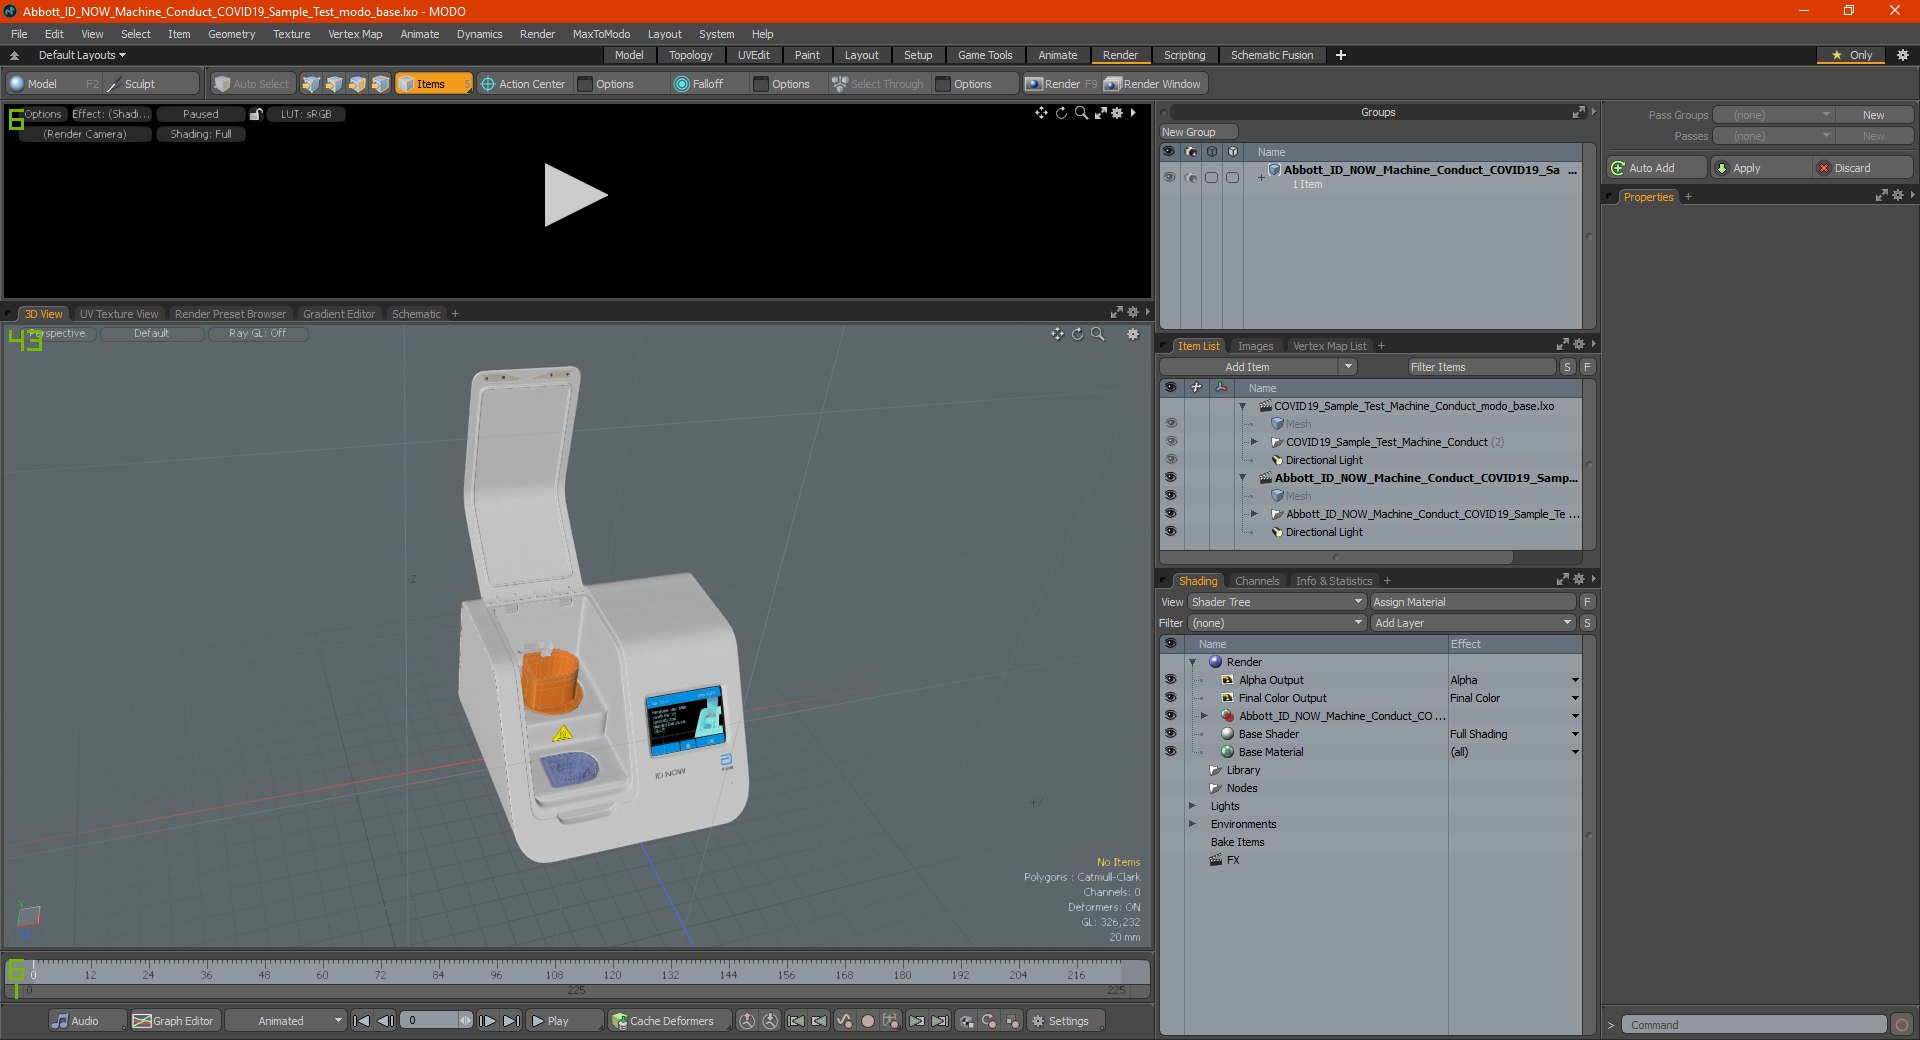This screenshot has height=1040, width=1920.
Task: Open the Render Window
Action: click(1153, 84)
